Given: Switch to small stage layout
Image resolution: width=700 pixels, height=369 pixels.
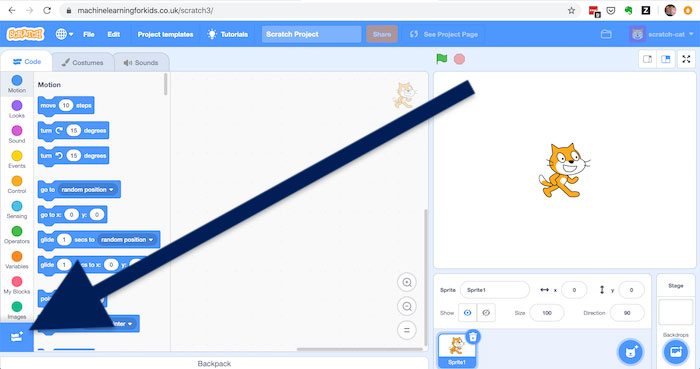Looking at the screenshot, I should point(647,59).
